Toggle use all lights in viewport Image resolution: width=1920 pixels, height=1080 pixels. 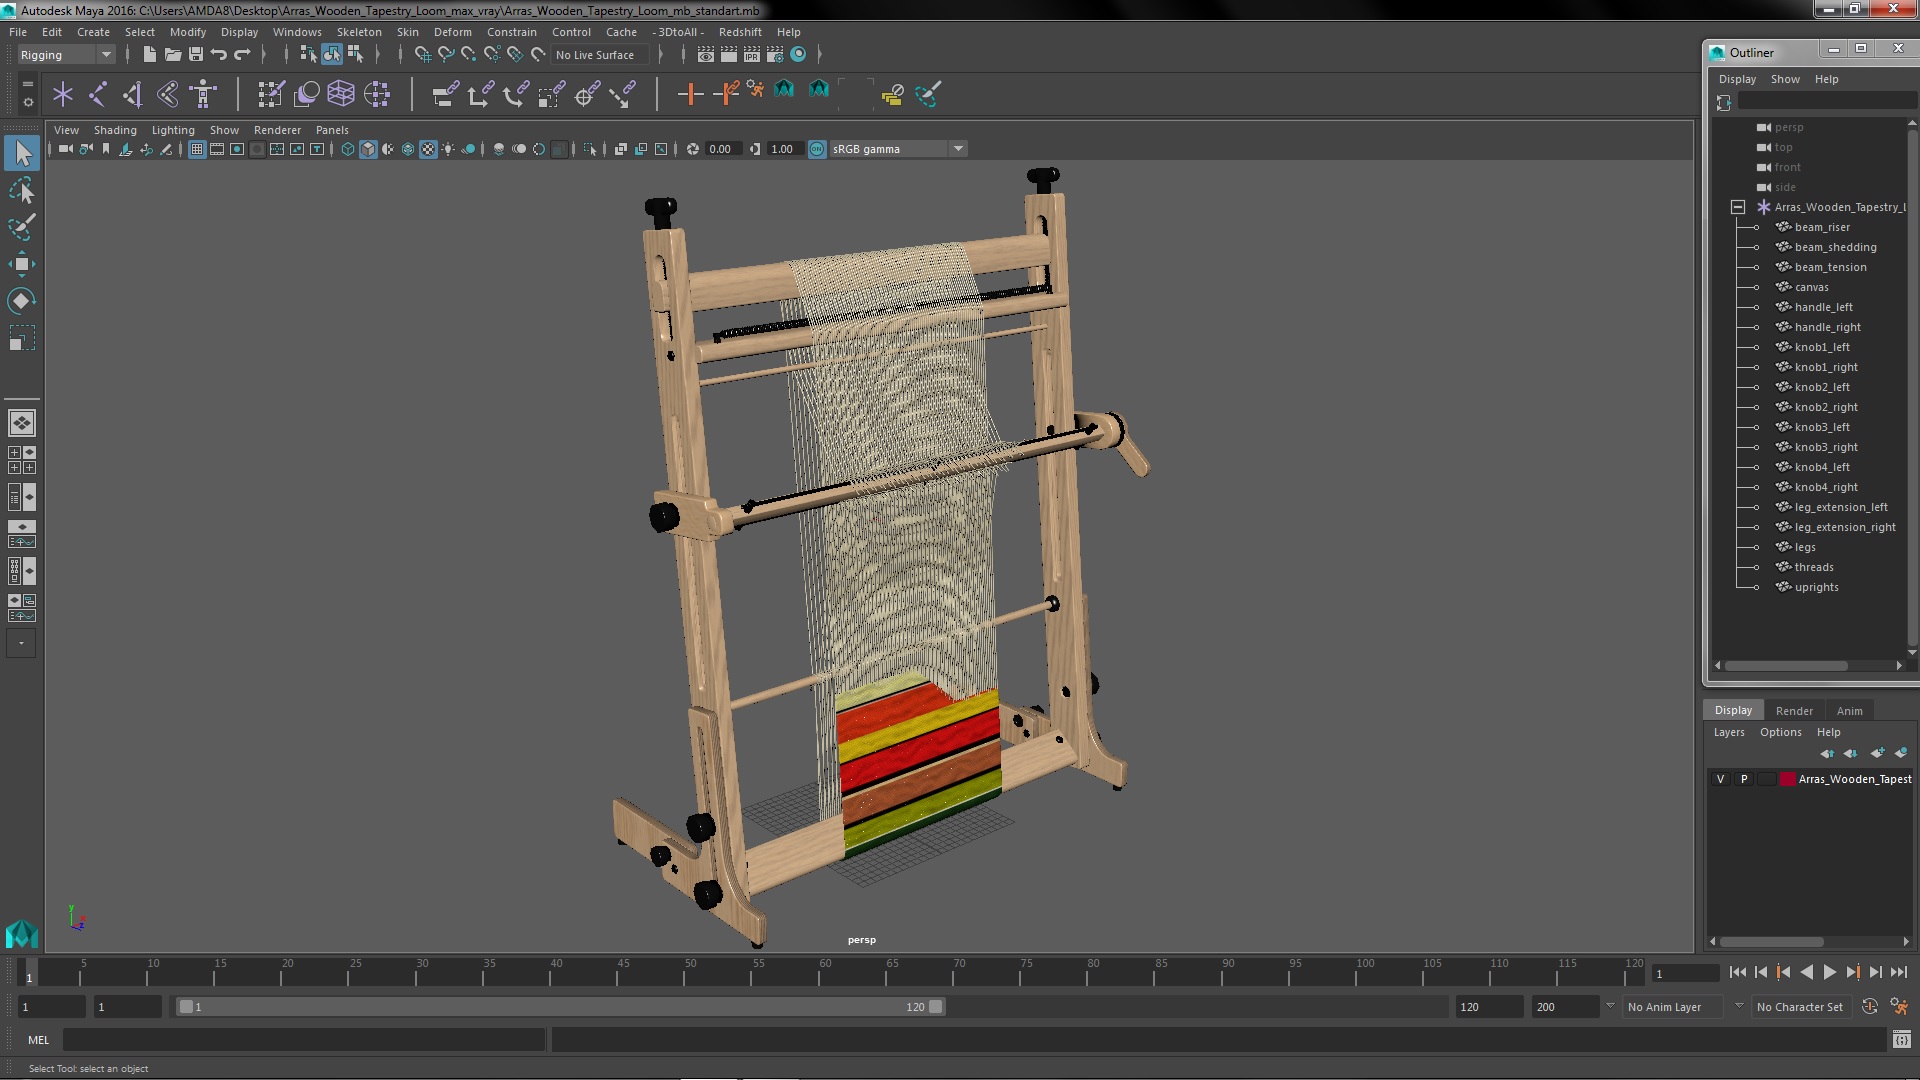click(448, 149)
